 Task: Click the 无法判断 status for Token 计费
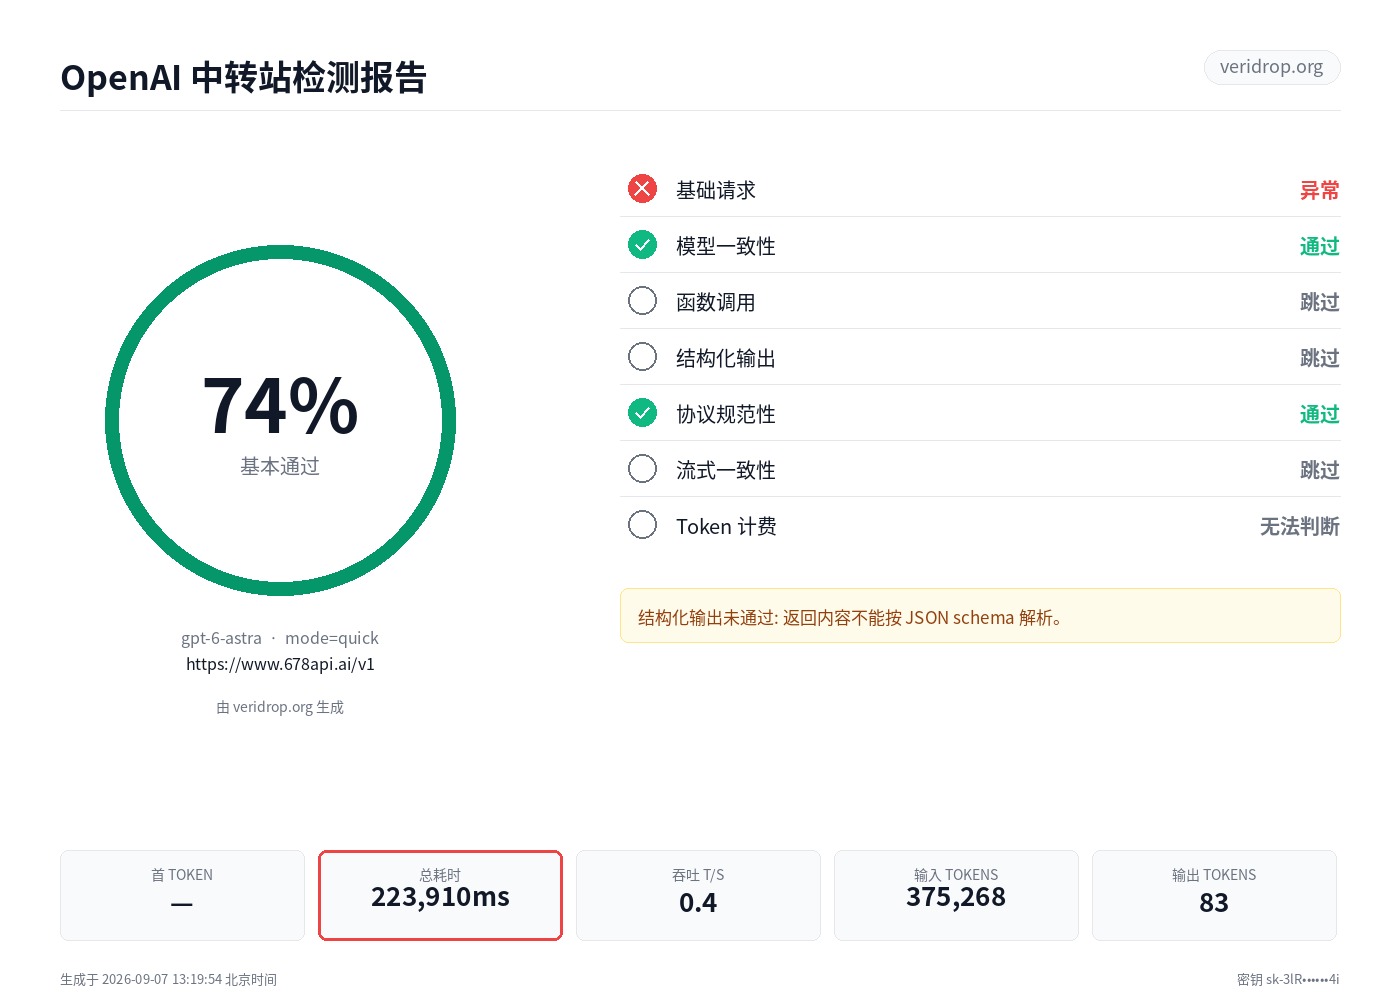coord(1299,526)
